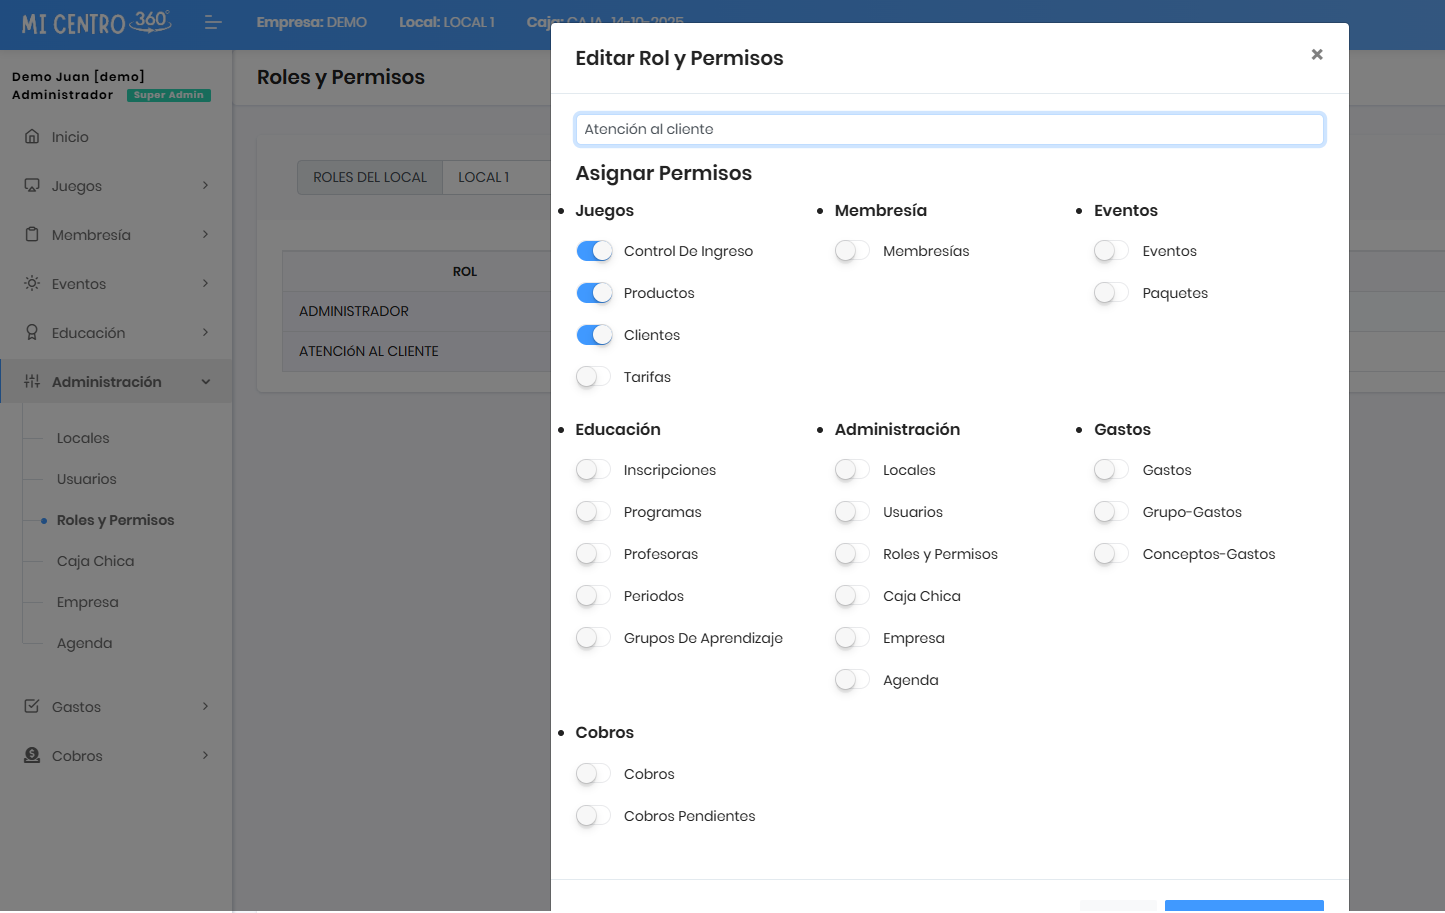Viewport: 1445px width, 913px height.
Task: Enable the Tarifas permission toggle
Action: (x=594, y=377)
